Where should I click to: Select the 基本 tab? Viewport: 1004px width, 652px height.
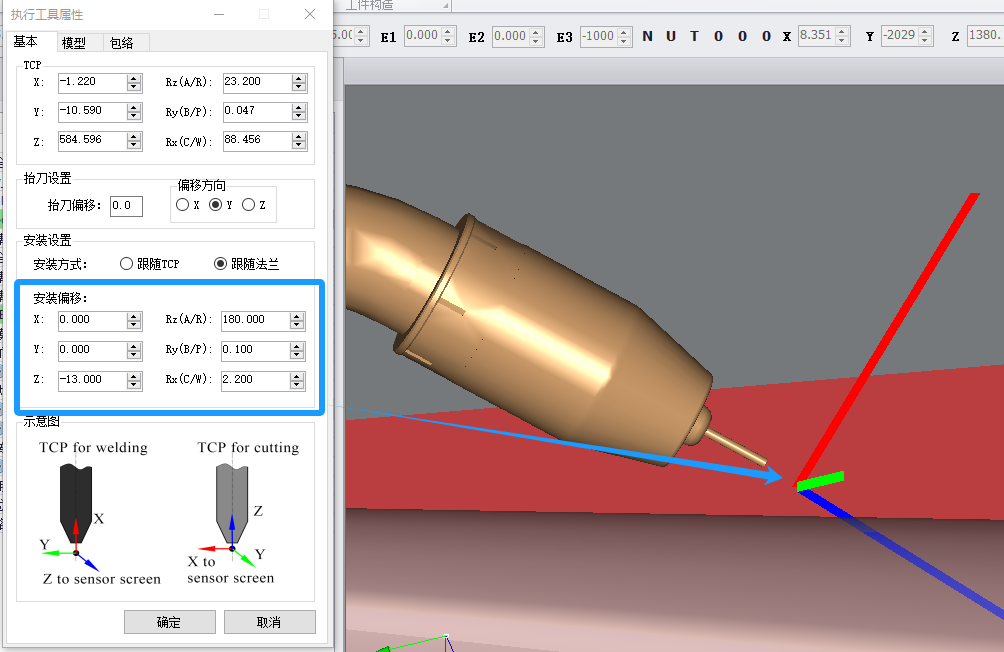pyautogui.click(x=26, y=42)
